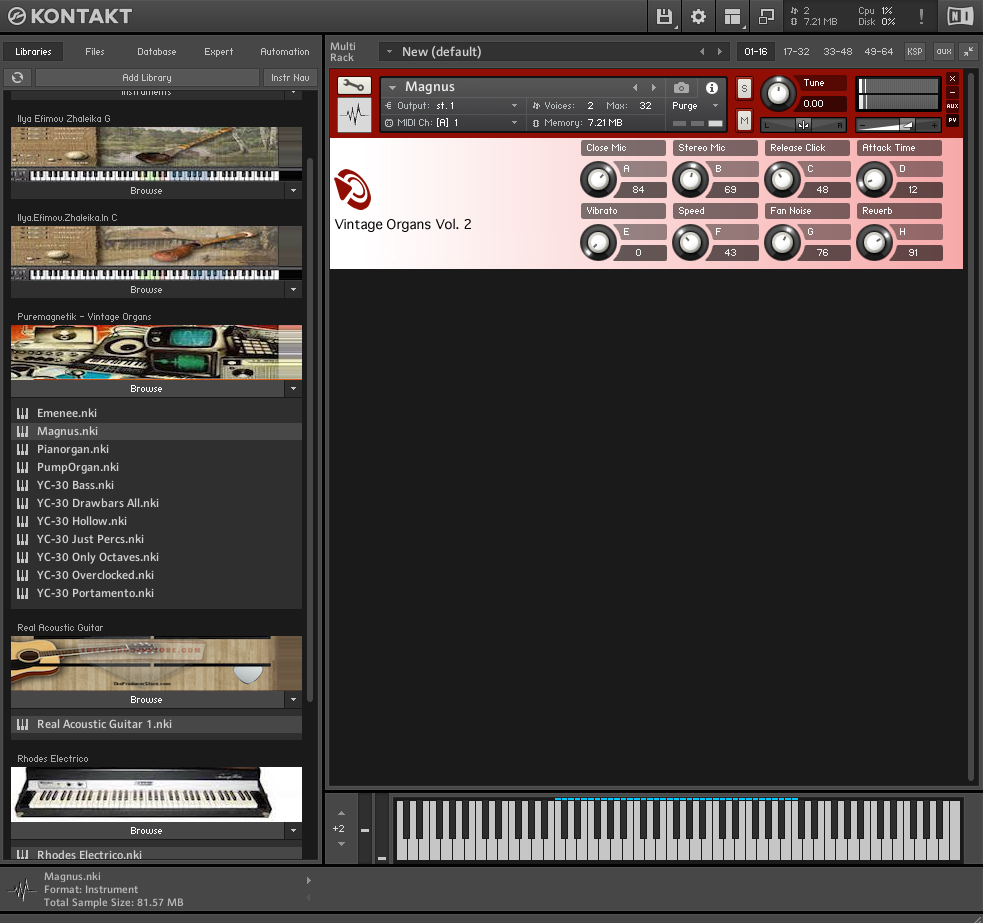The image size is (983, 923).
Task: Select rack page 33-48
Action: tap(838, 51)
